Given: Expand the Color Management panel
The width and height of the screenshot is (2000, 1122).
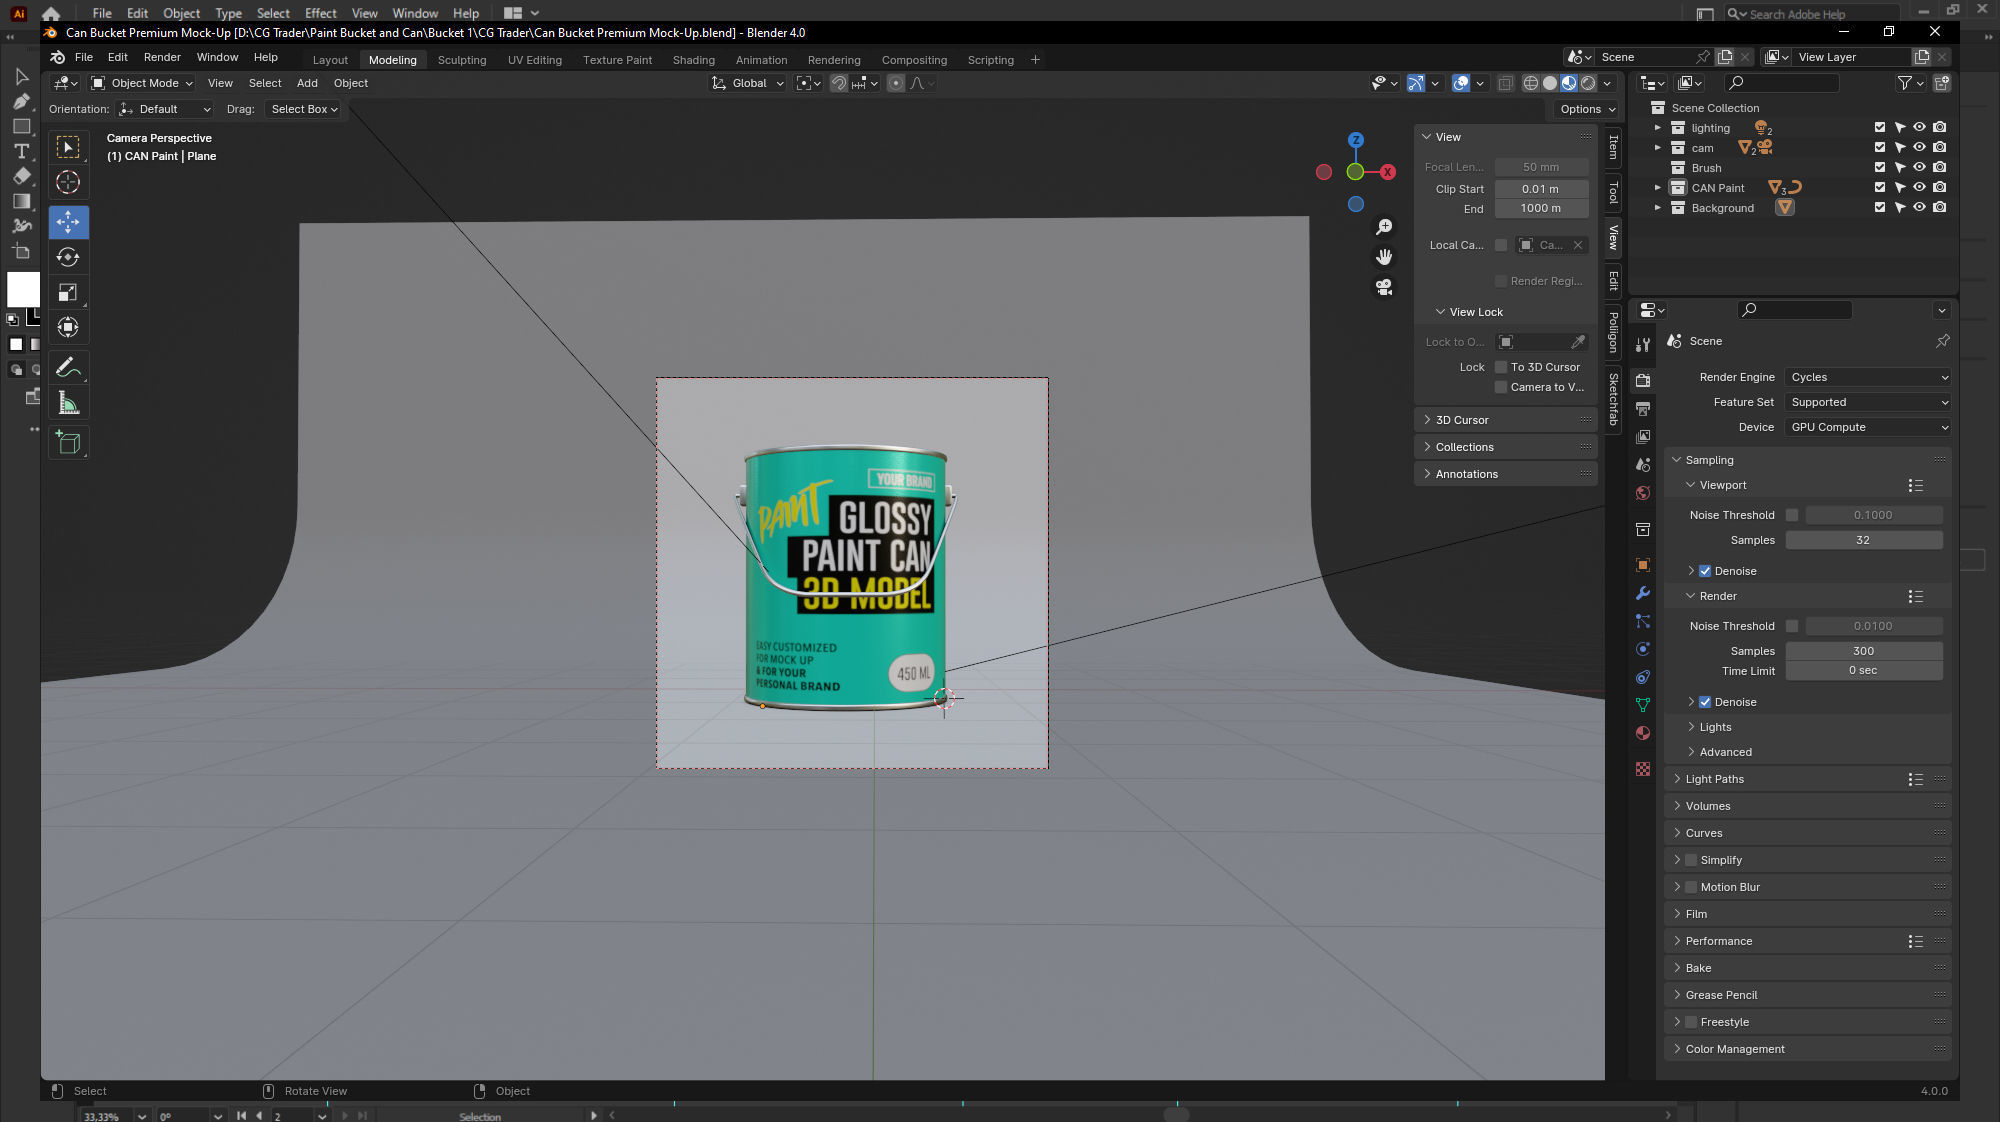Looking at the screenshot, I should pos(1734,1049).
